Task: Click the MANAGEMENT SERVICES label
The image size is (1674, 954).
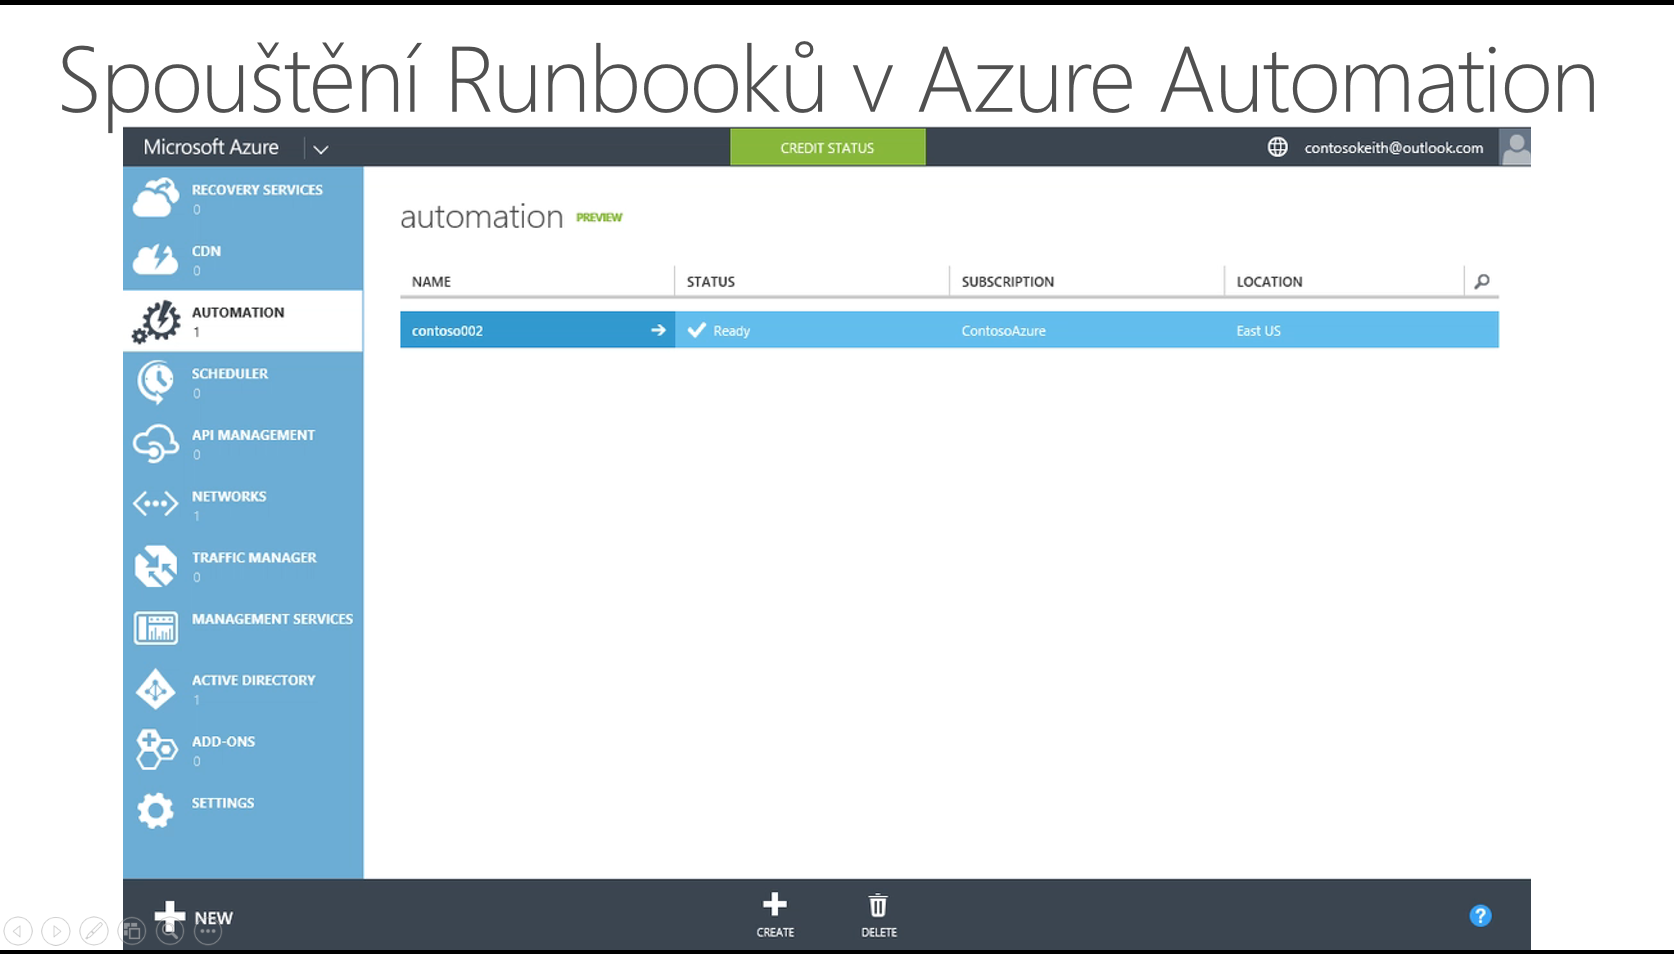Action: (272, 619)
